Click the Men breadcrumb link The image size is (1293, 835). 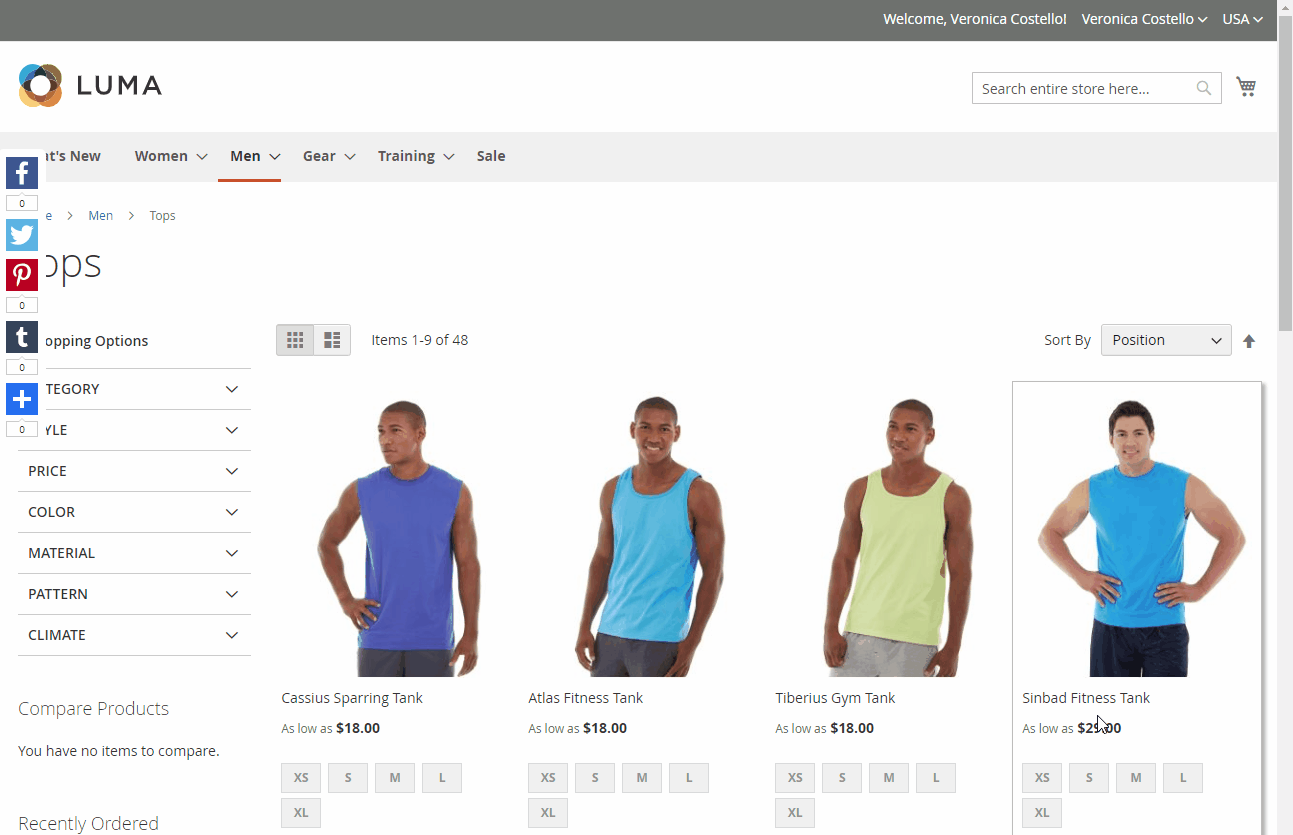click(x=100, y=216)
